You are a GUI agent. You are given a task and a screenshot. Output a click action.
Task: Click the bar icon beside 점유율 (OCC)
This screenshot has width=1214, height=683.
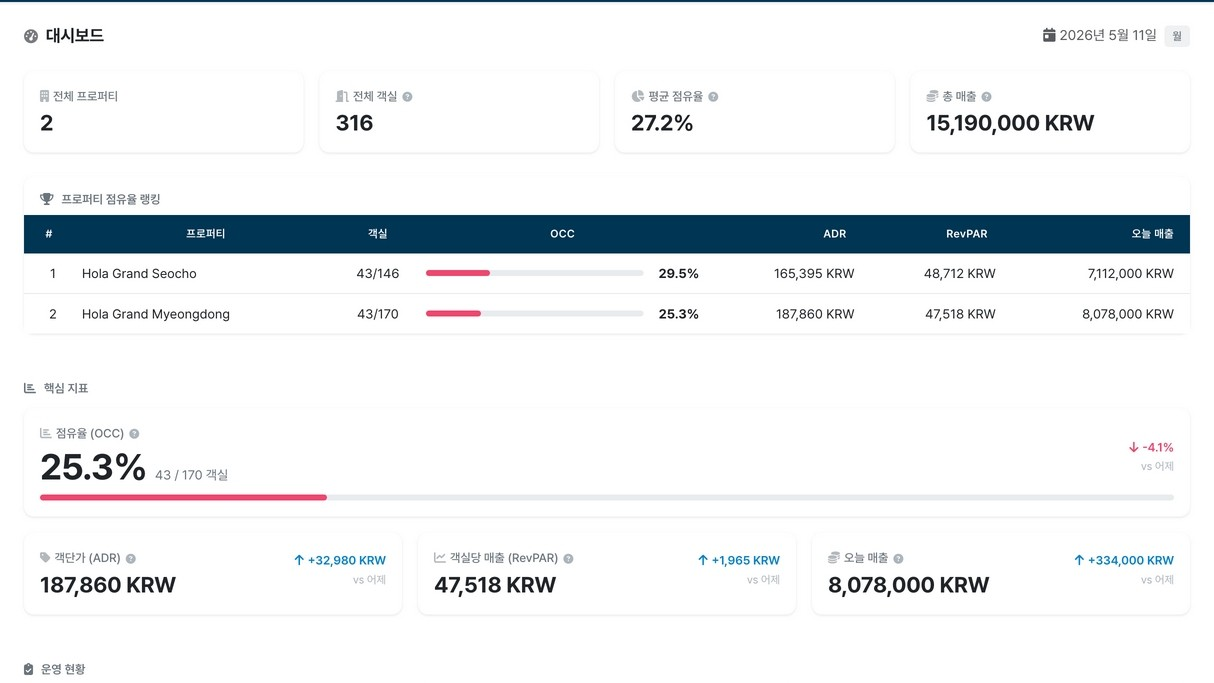tap(45, 434)
